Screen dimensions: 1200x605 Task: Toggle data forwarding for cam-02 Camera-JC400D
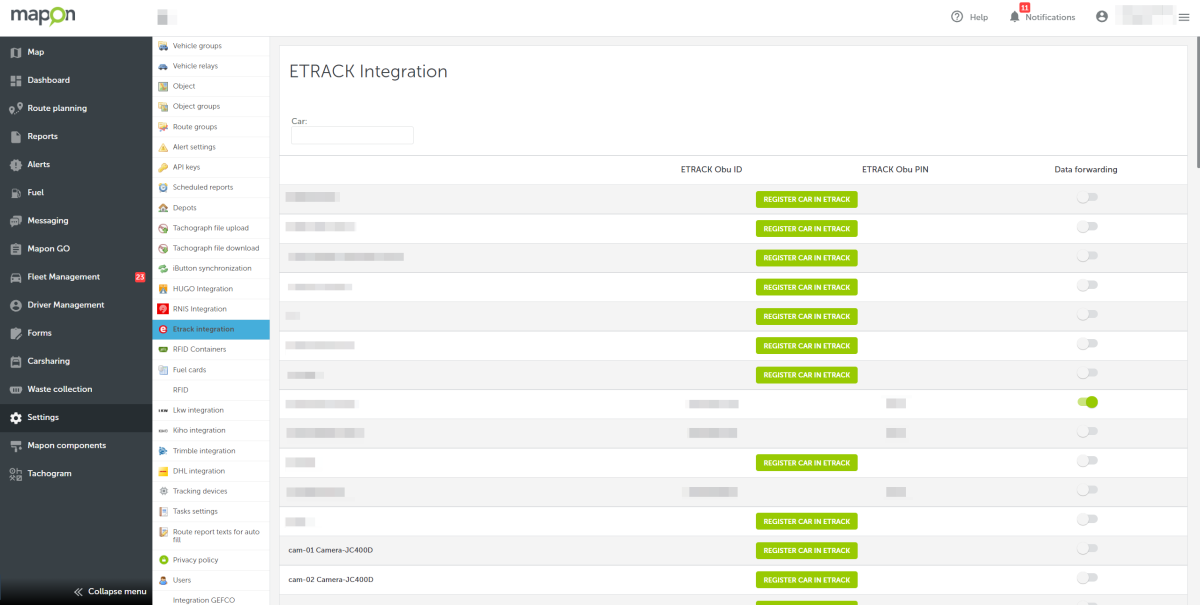1087,578
